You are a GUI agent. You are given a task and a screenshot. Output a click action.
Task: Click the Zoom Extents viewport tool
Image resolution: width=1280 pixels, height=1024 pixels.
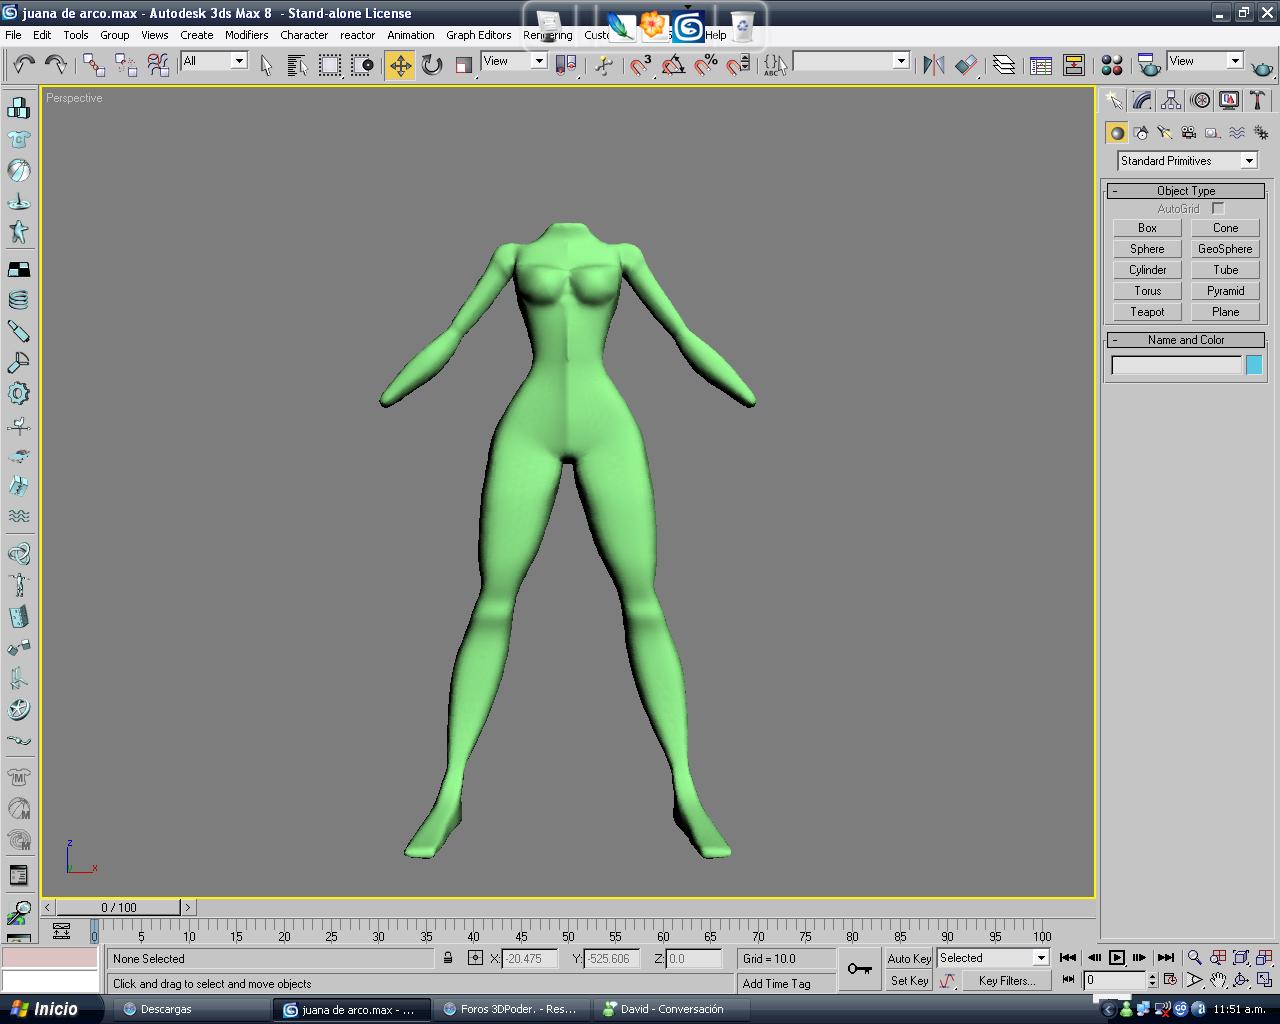(1241, 957)
